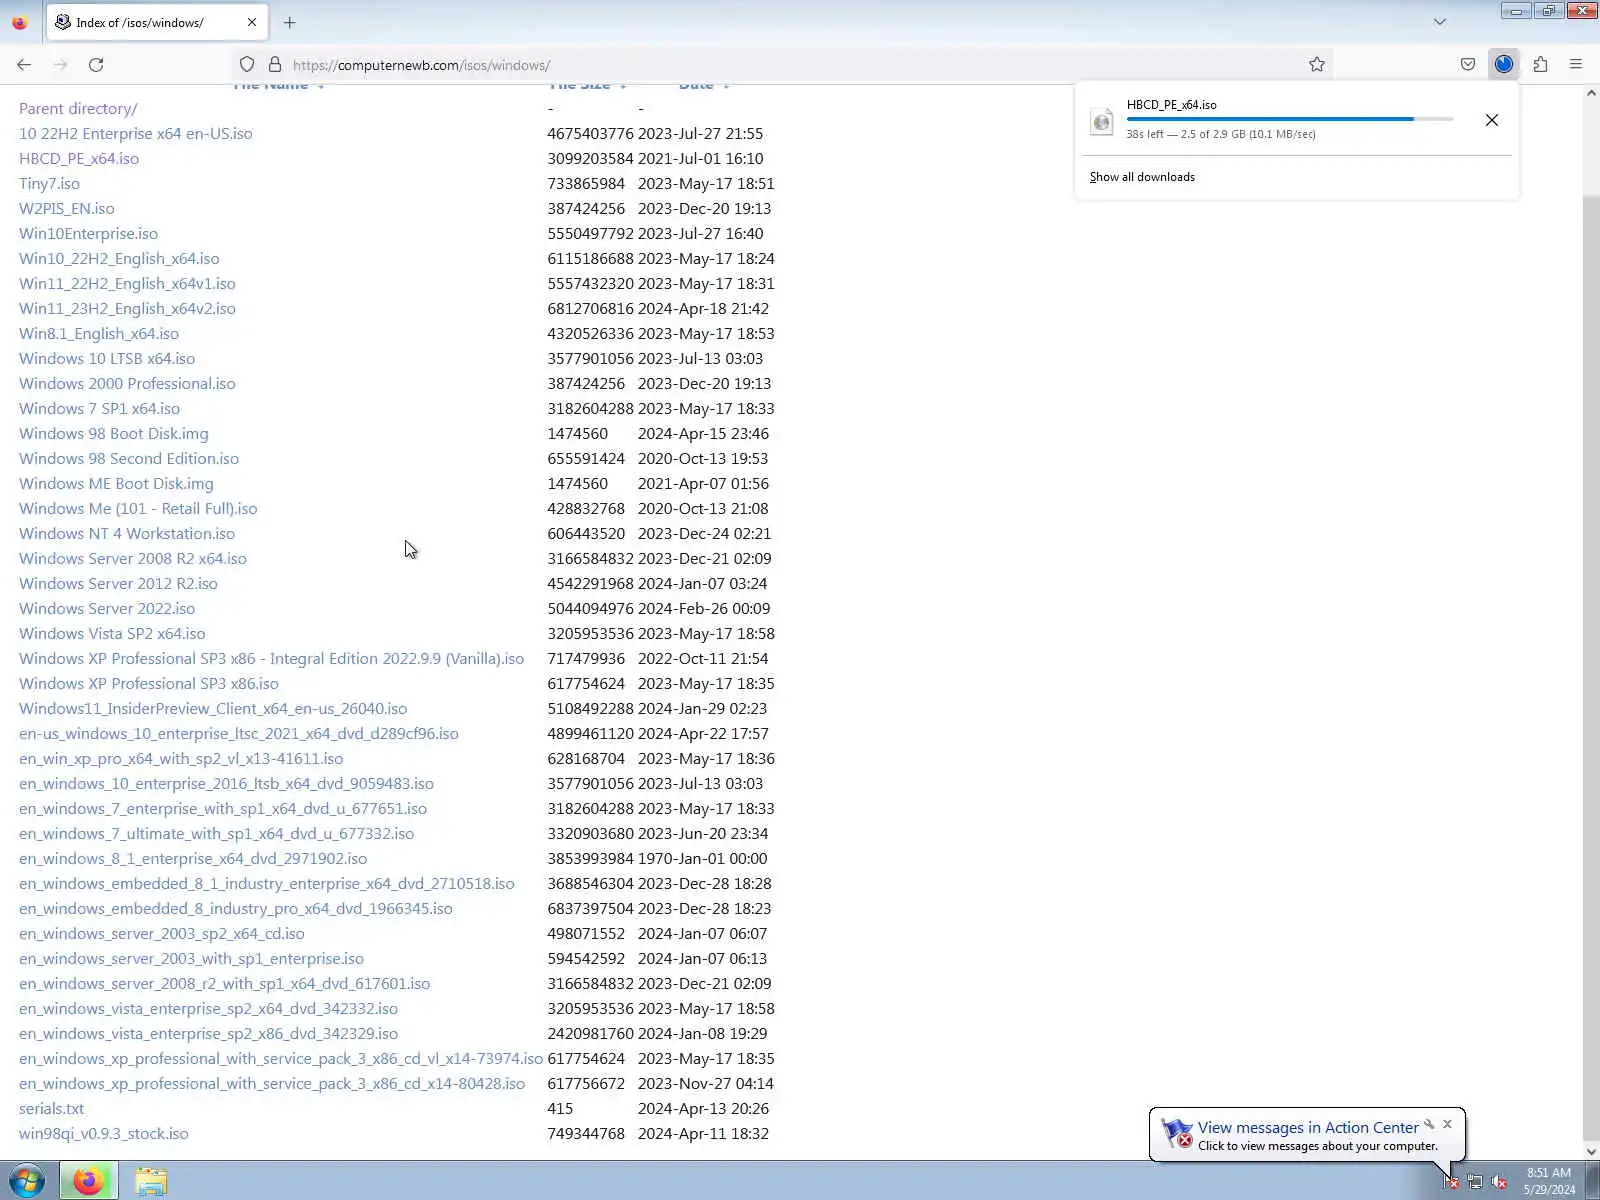Click 'Windows XP Professional SP3 x86.iso'
Image resolution: width=1600 pixels, height=1200 pixels.
pyautogui.click(x=149, y=683)
